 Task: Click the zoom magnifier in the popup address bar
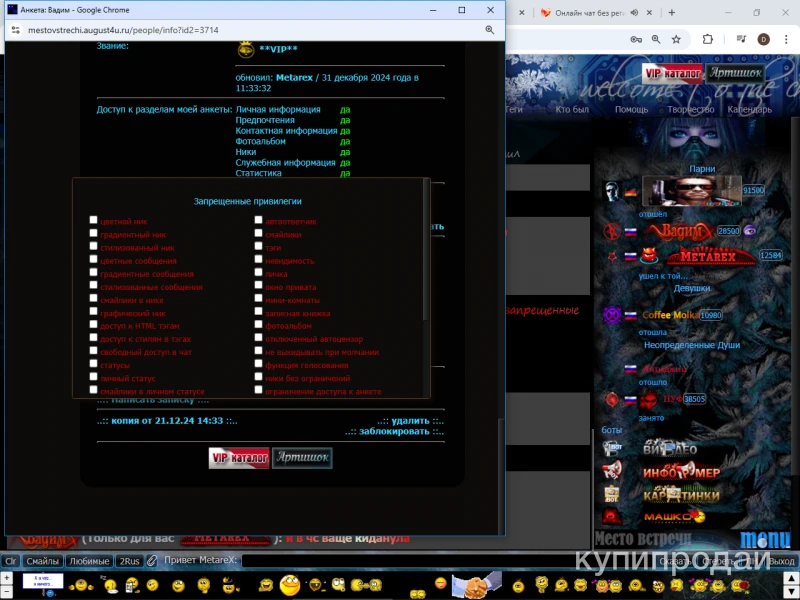coord(489,30)
